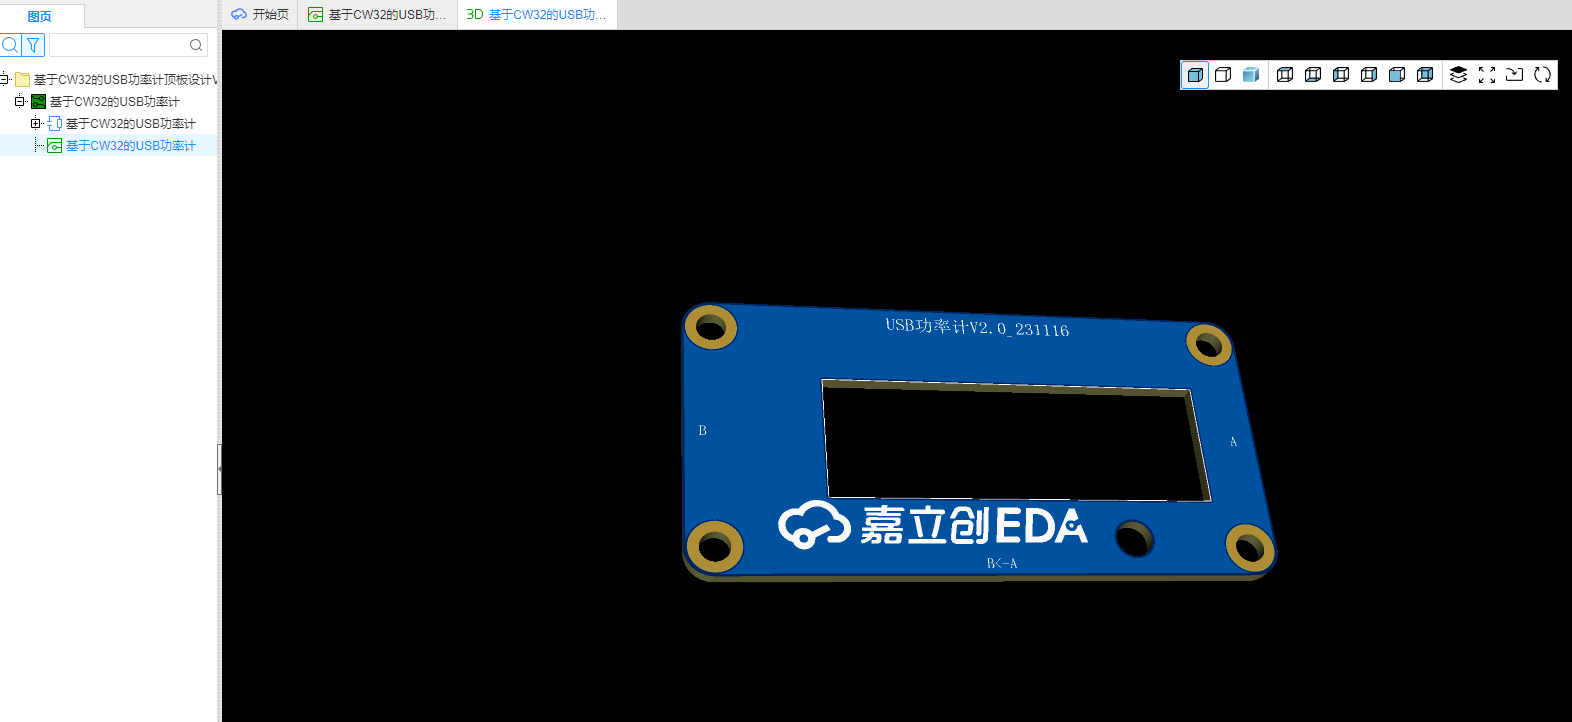Select the highlighted blue-text tree row
The image size is (1572, 722).
[109, 145]
